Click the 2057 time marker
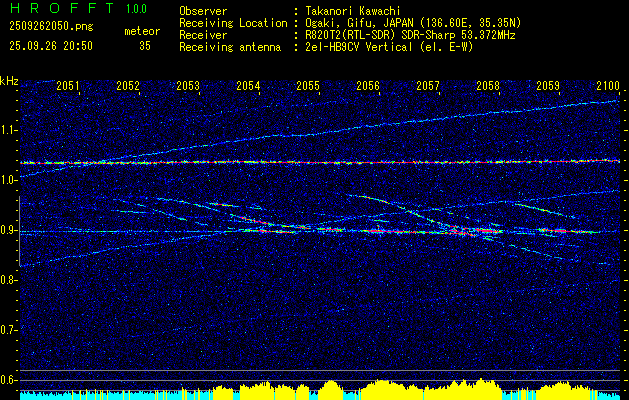 click(428, 86)
